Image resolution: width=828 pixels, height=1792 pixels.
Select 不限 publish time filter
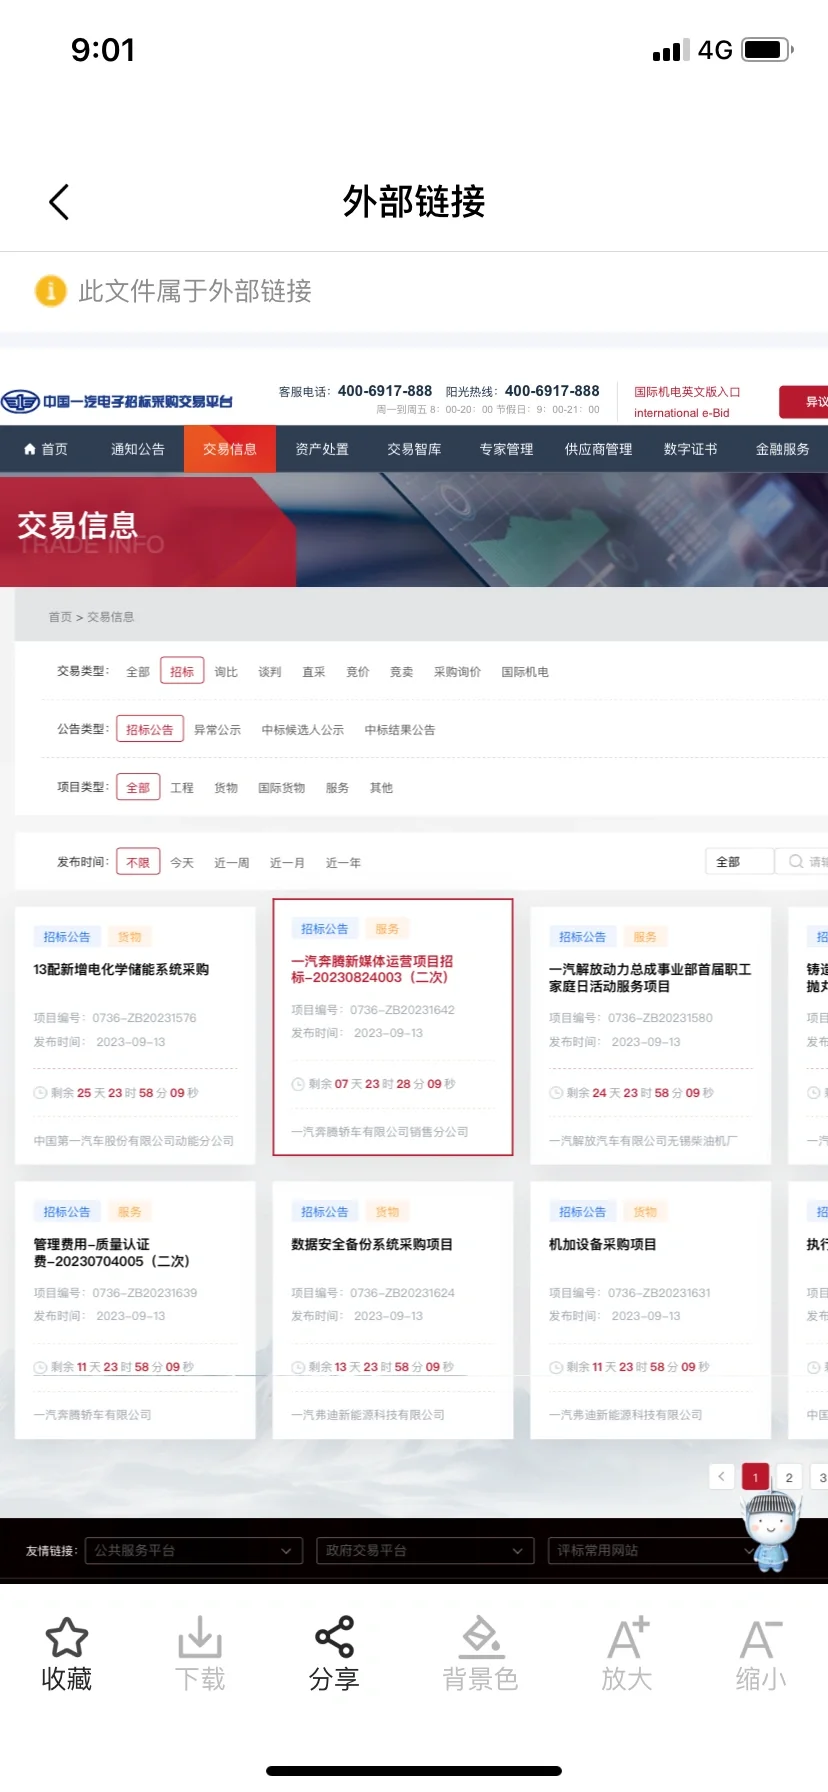138,862
